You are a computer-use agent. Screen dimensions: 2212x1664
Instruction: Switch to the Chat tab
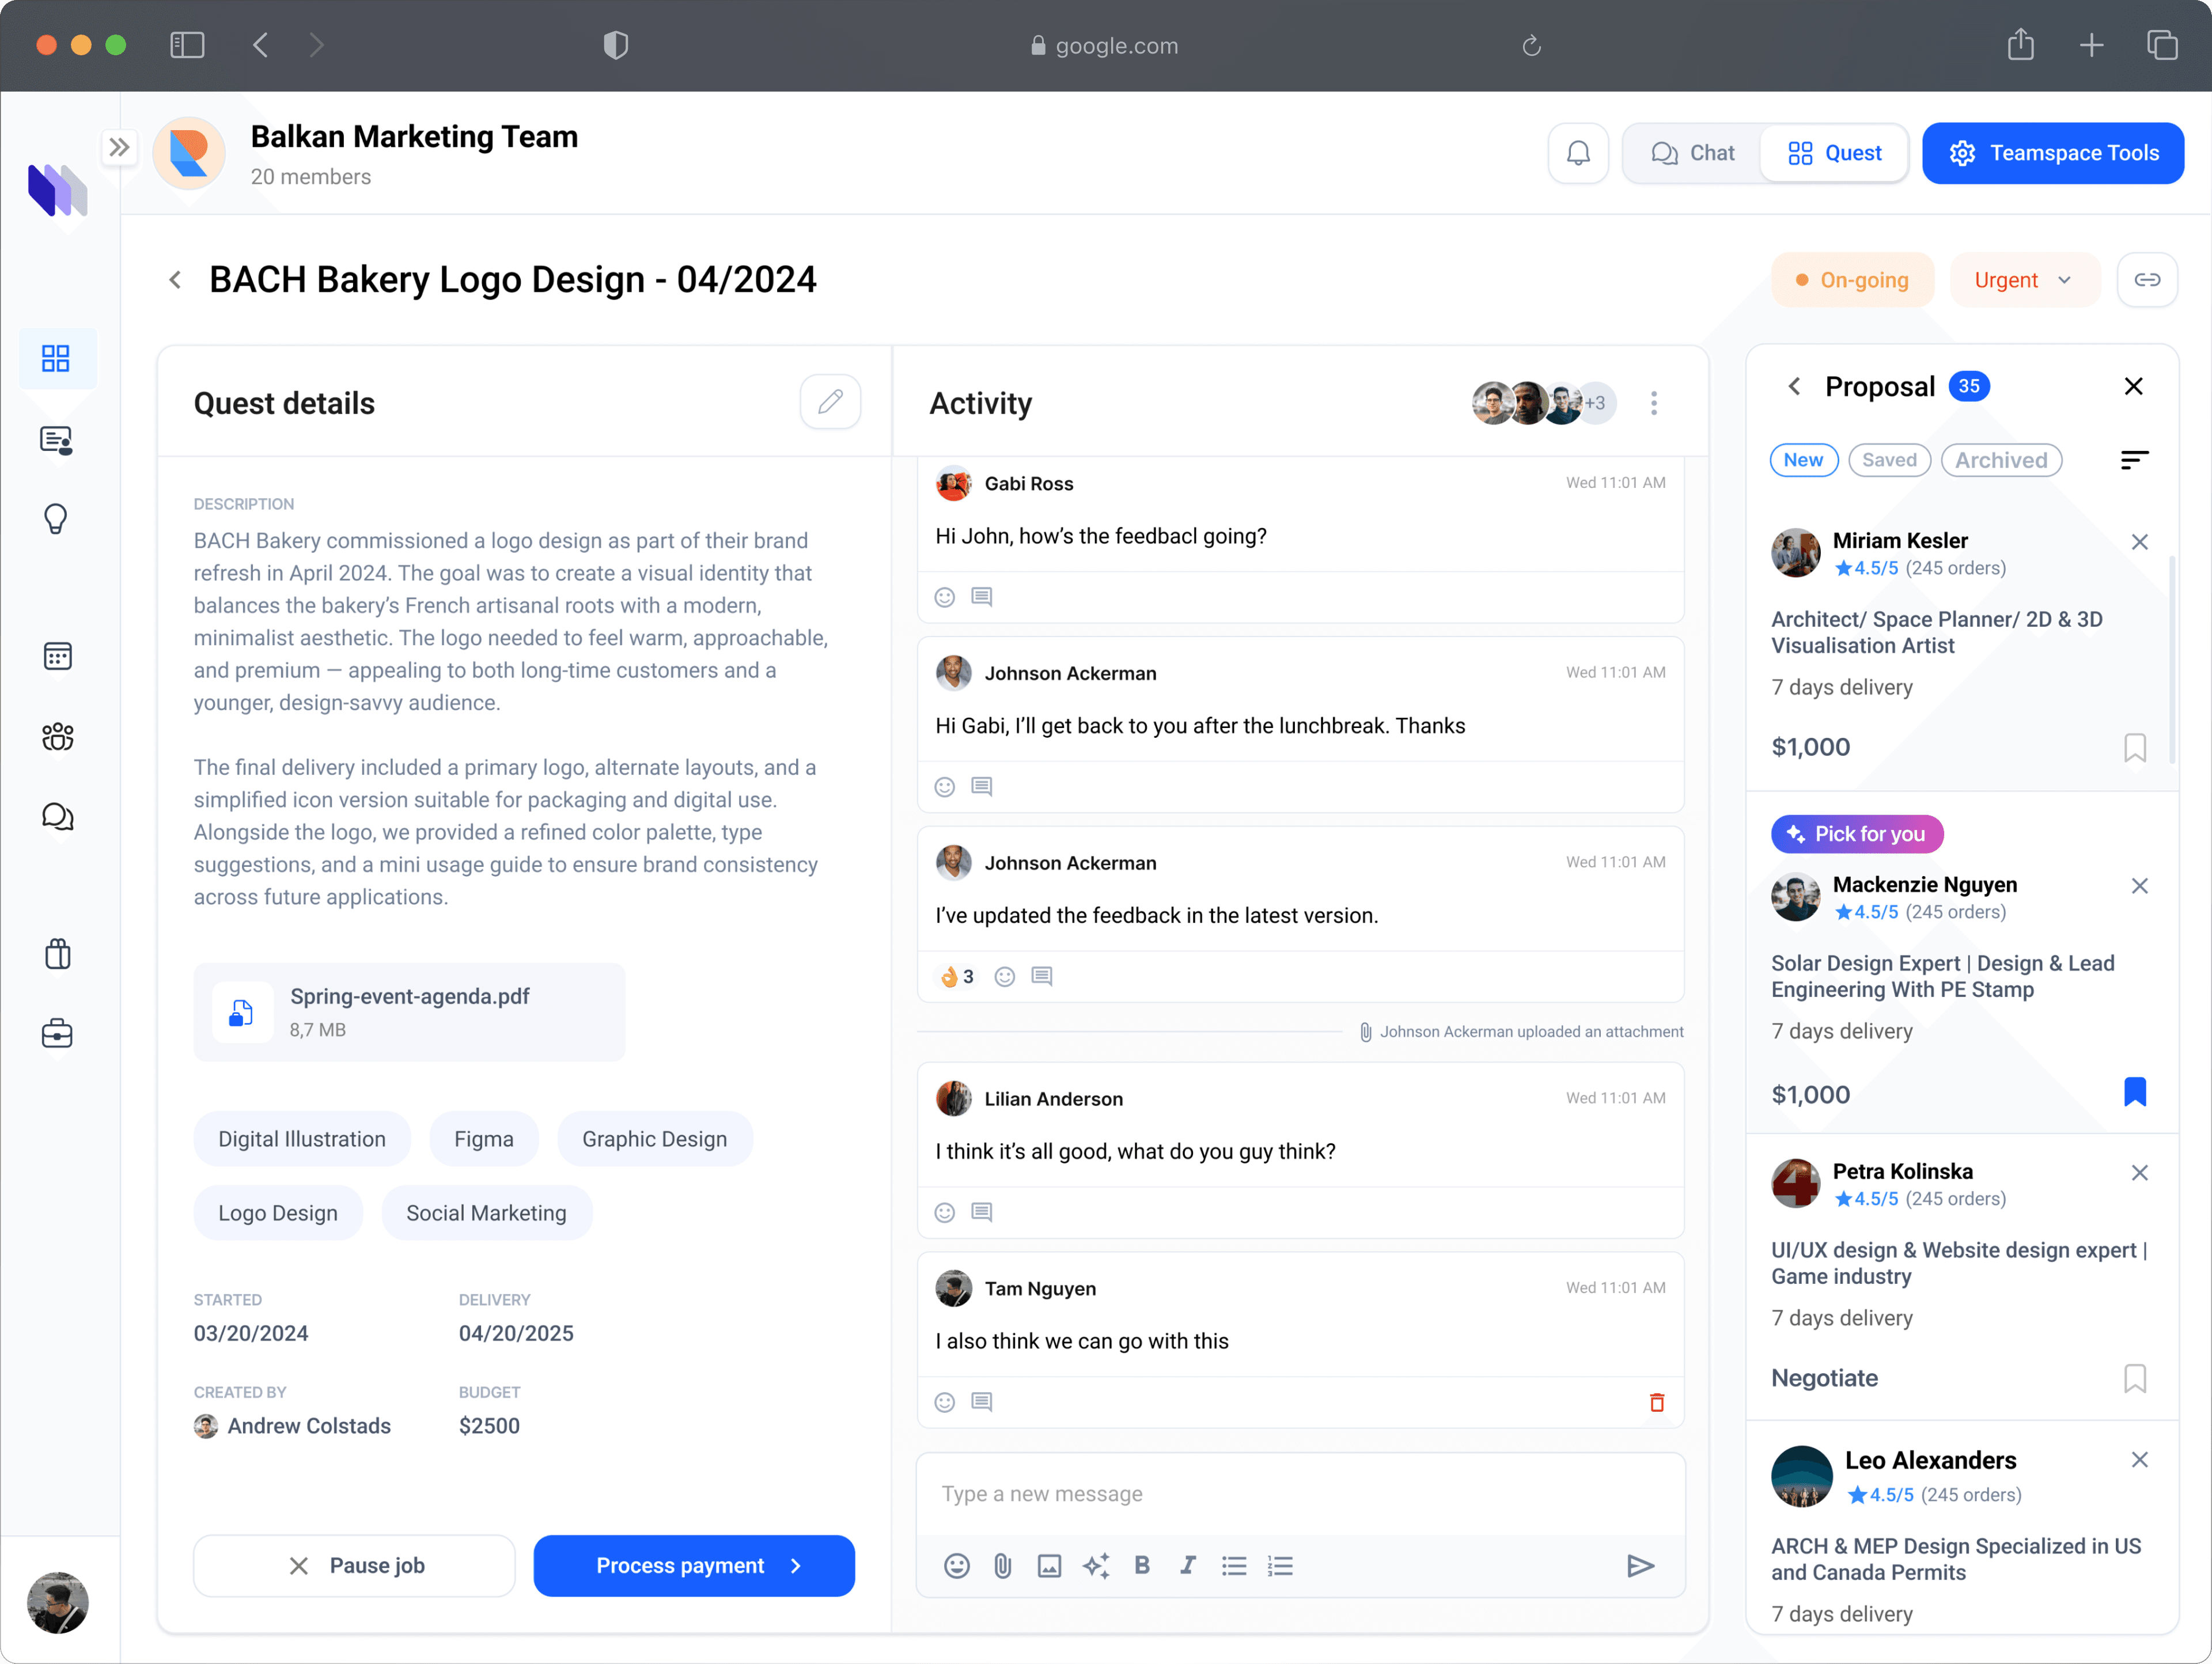click(x=1692, y=153)
